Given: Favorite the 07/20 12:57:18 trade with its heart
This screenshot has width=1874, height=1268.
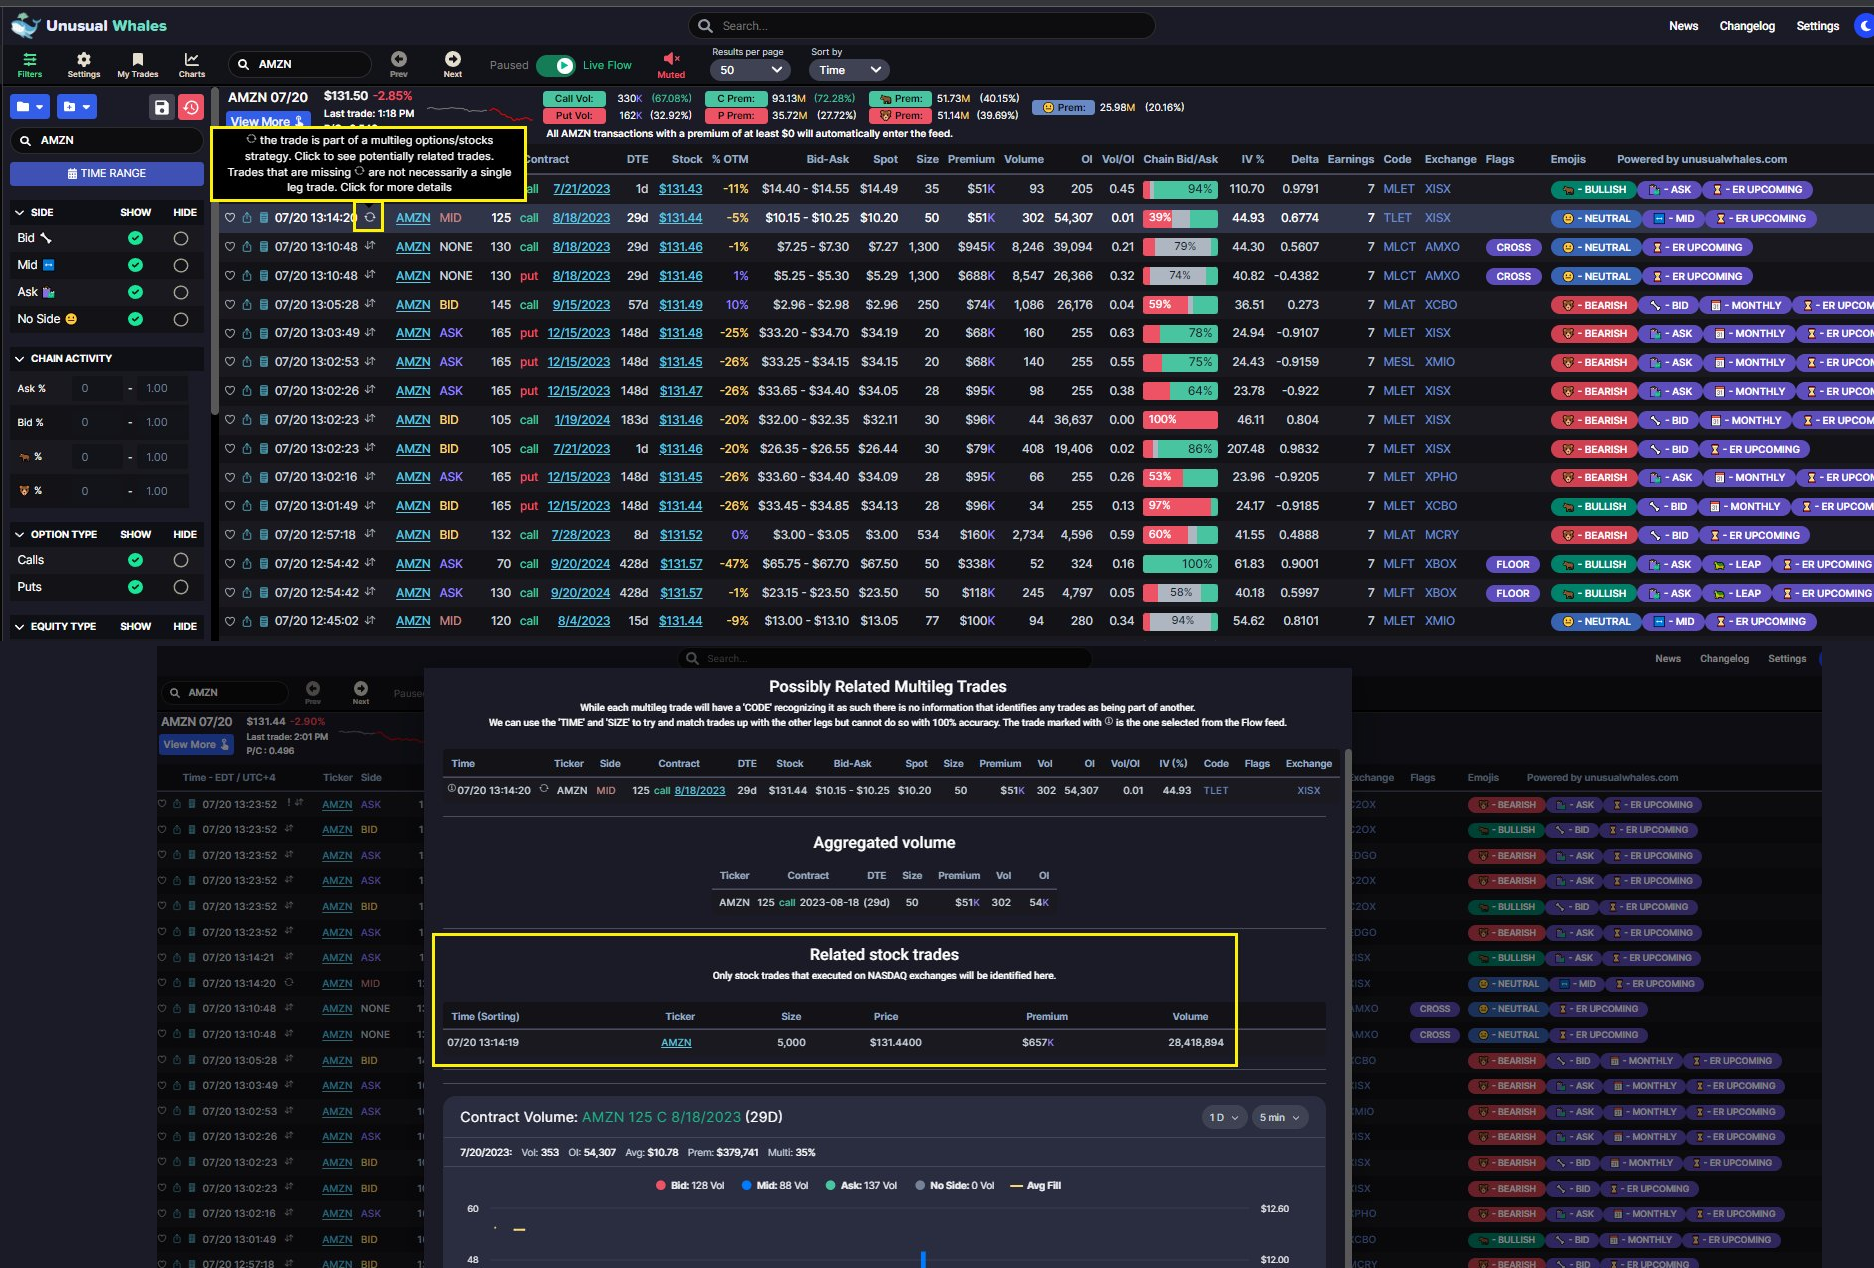Looking at the screenshot, I should (x=230, y=535).
